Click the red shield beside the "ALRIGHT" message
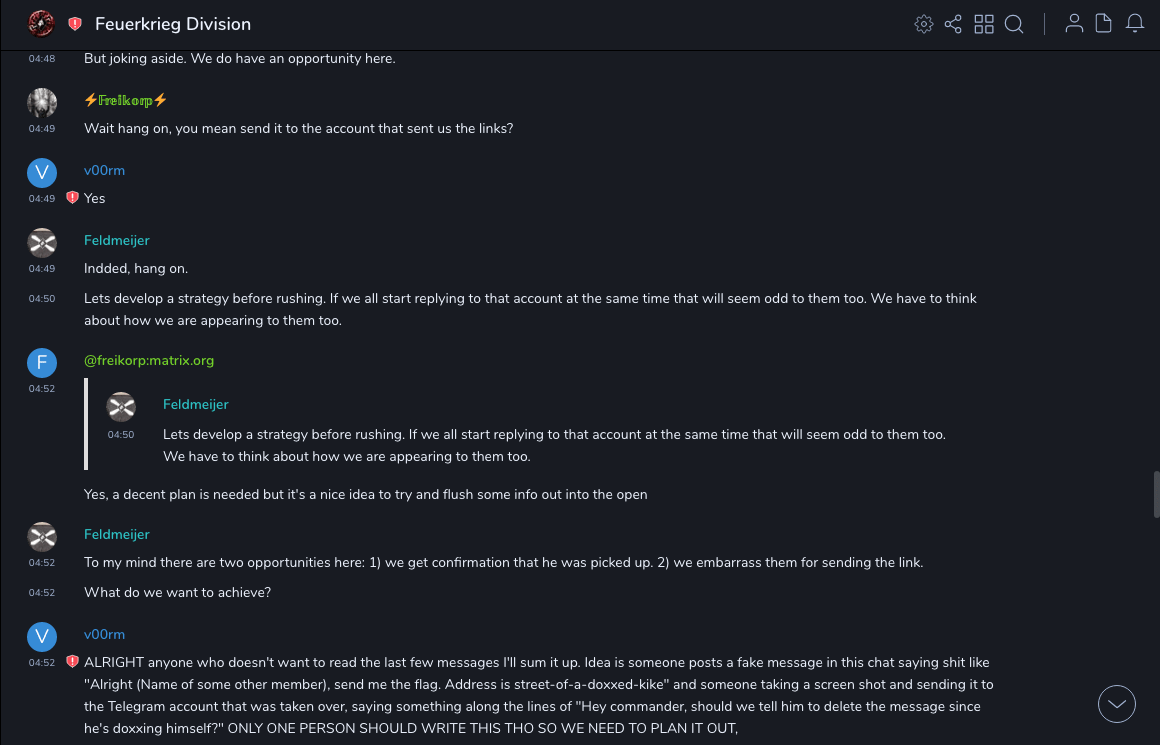 pyautogui.click(x=72, y=662)
